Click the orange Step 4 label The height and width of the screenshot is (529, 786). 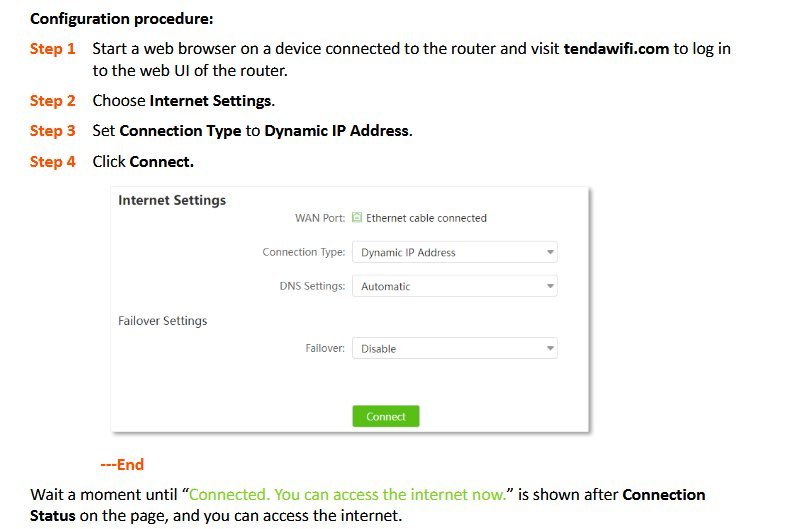[52, 161]
